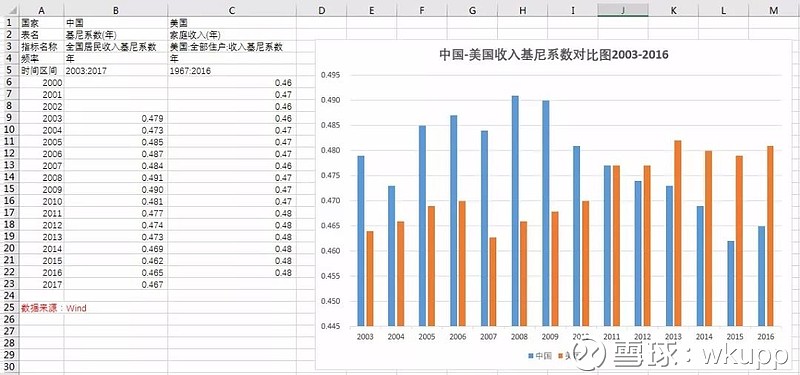Click year cell 2017 in column A
The height and width of the screenshot is (375, 800).
[x=41, y=284]
